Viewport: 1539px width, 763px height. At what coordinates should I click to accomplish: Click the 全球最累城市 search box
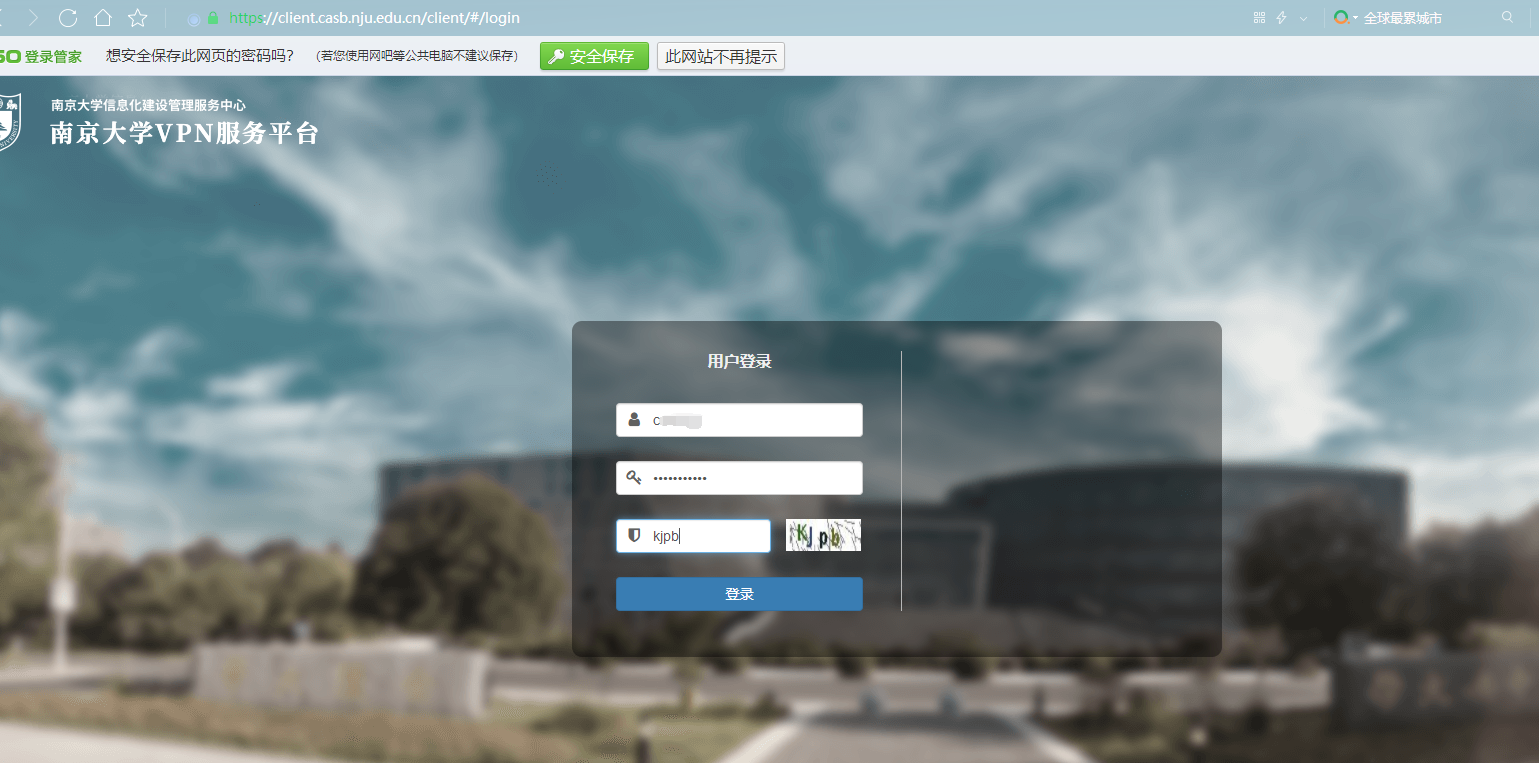[x=1402, y=18]
